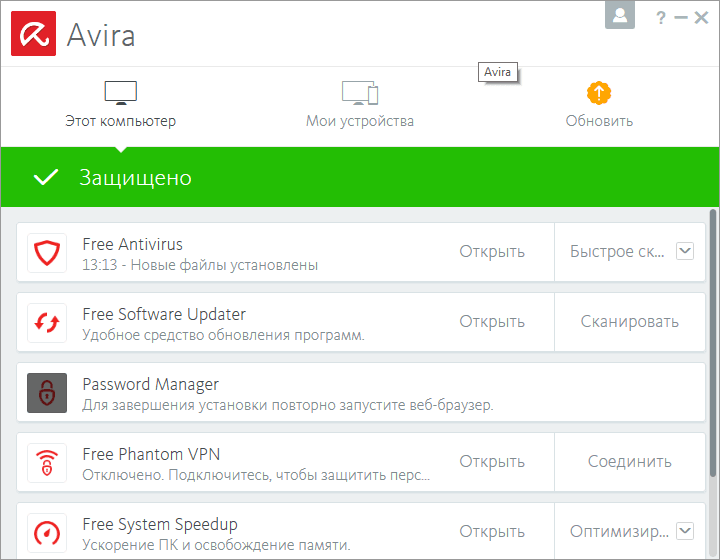Open Free System Speedup with Открыть
720x560 pixels.
pyautogui.click(x=492, y=531)
